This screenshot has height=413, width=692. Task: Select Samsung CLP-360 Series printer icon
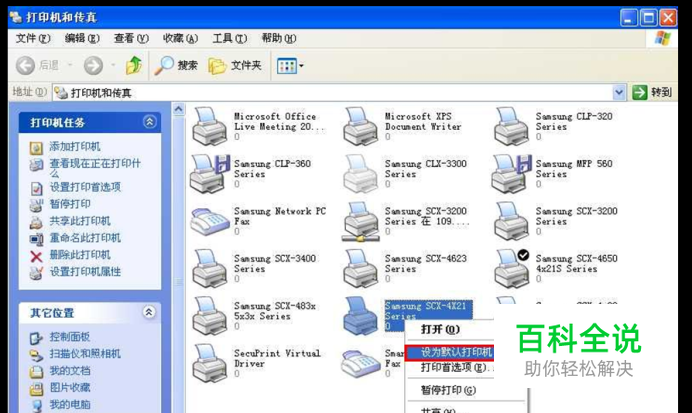click(210, 174)
